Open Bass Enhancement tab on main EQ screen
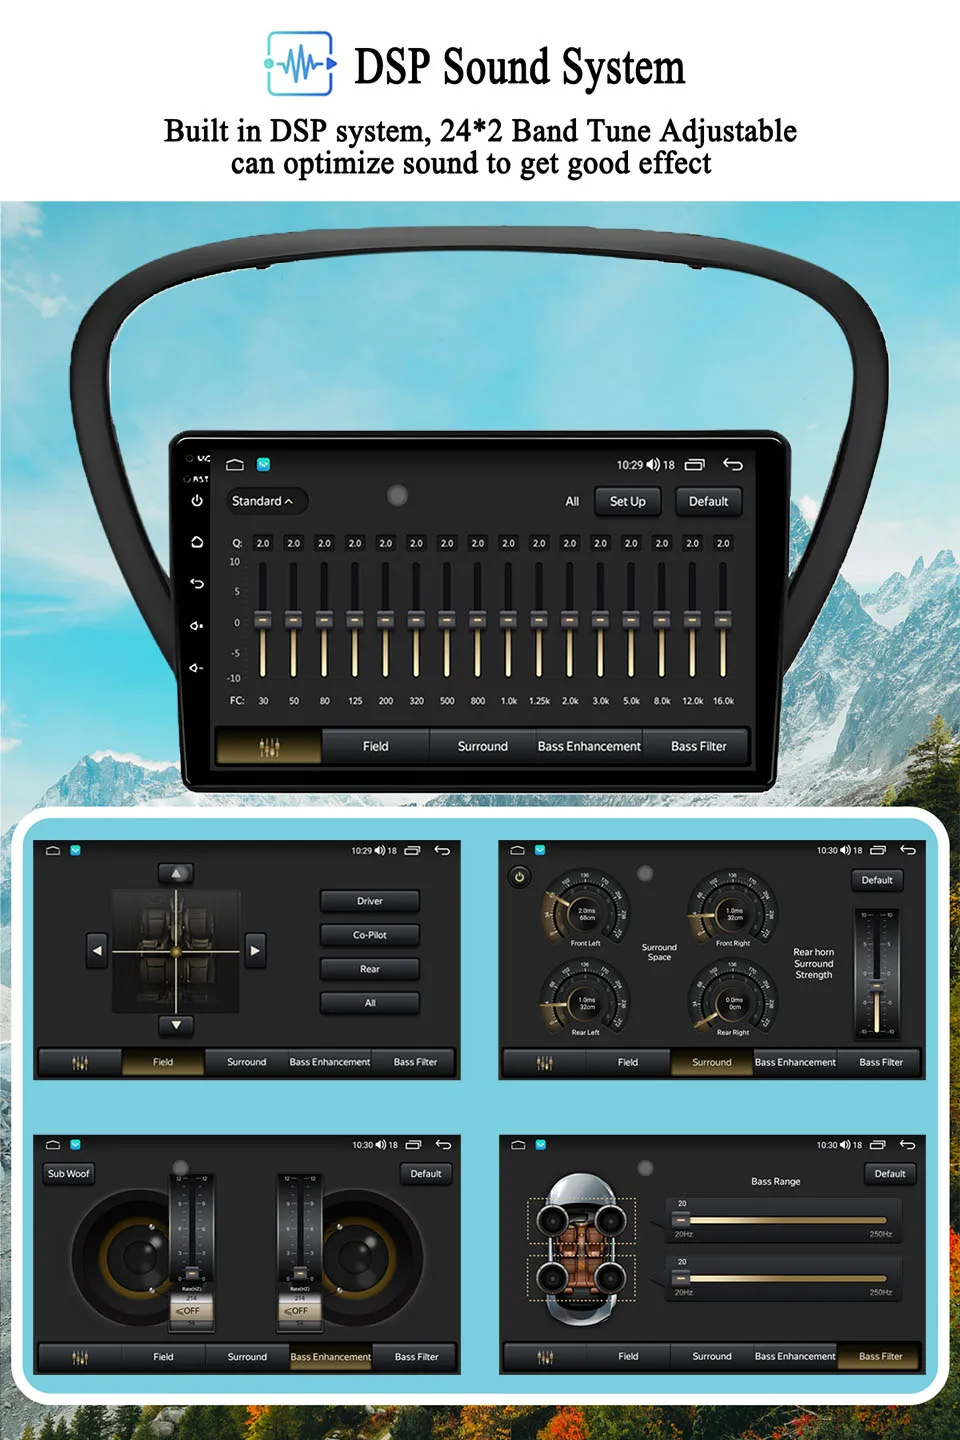Viewport: 960px width, 1440px height. coord(590,747)
